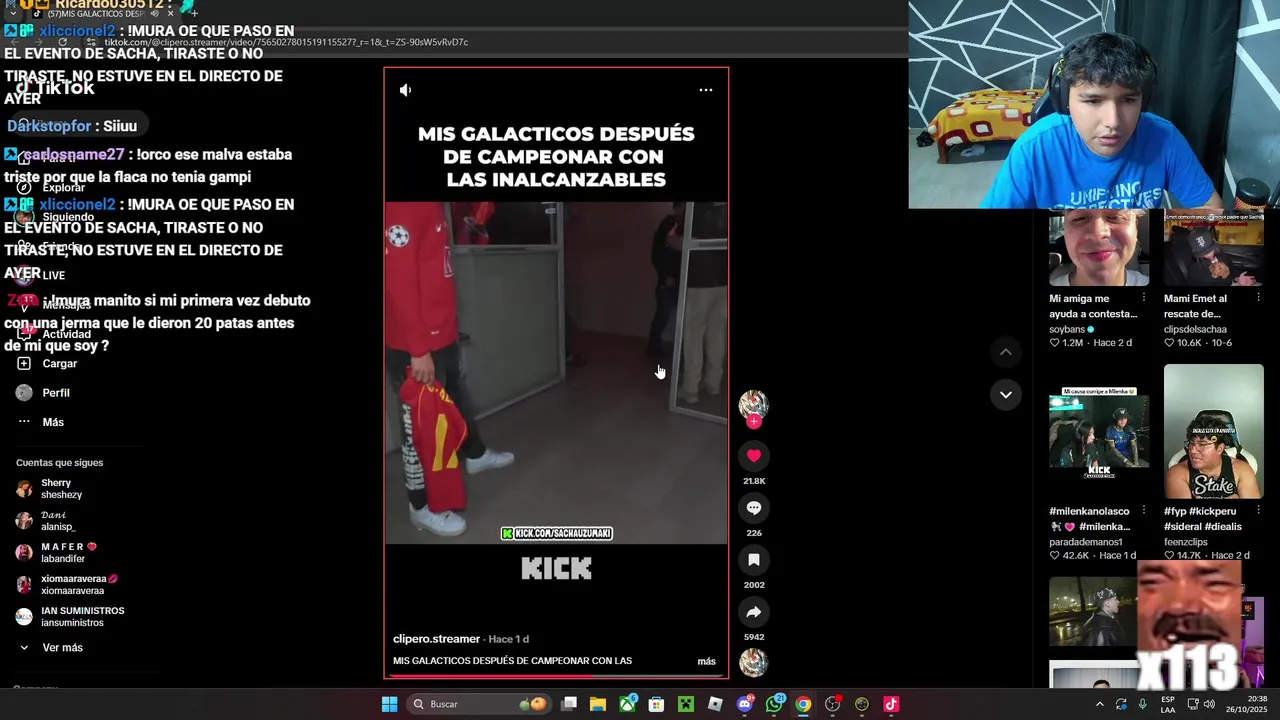Click the Buscar taskbar search box
Viewport: 1280px width, 720px height.
click(478, 704)
